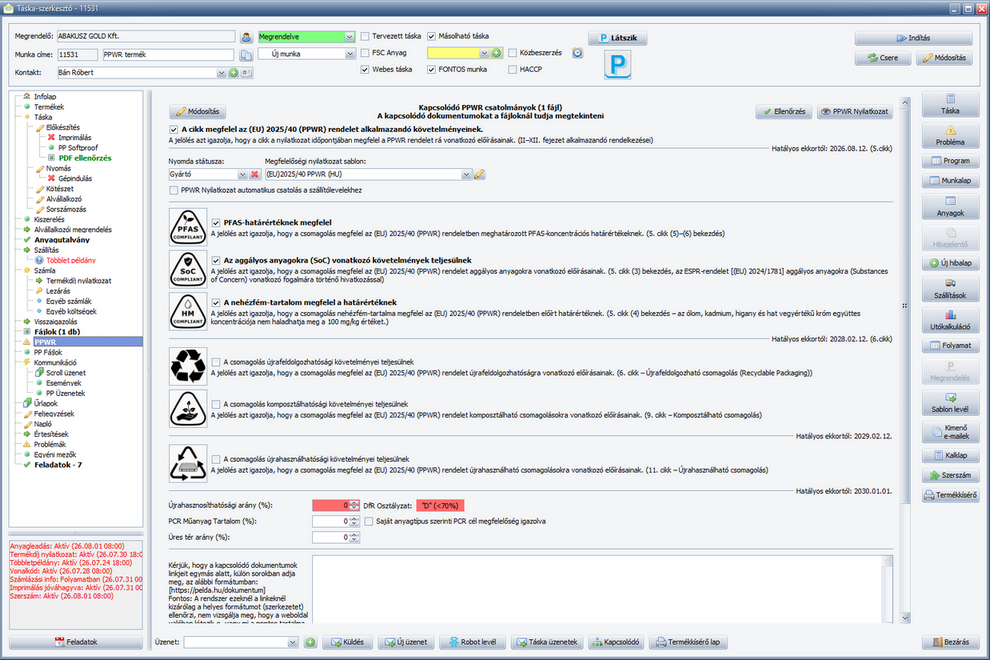Screen dimensions: 990x660
Task: Click the large blue P logo icon
Action: pos(617,65)
